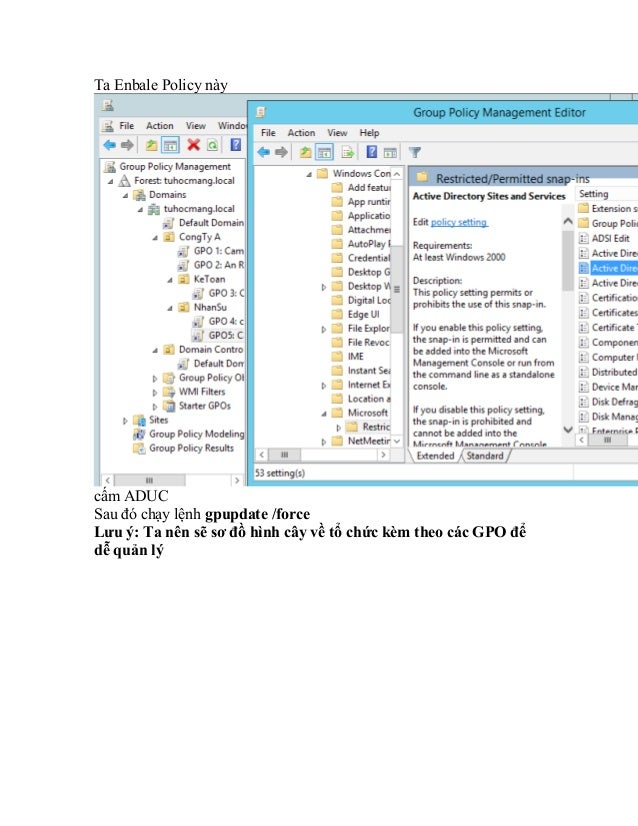Select the IME folder in Editor tree
The height and width of the screenshot is (826, 638).
coord(348,357)
